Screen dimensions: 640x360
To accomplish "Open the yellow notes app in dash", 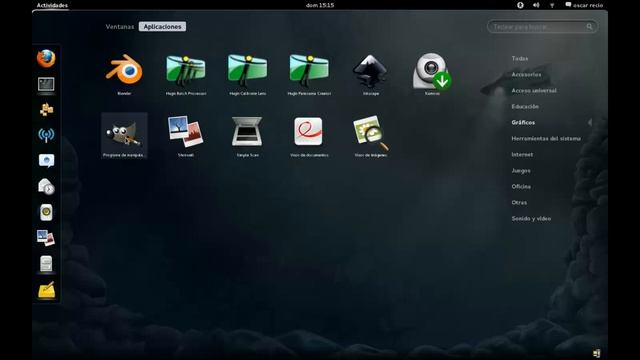I will coord(46,290).
